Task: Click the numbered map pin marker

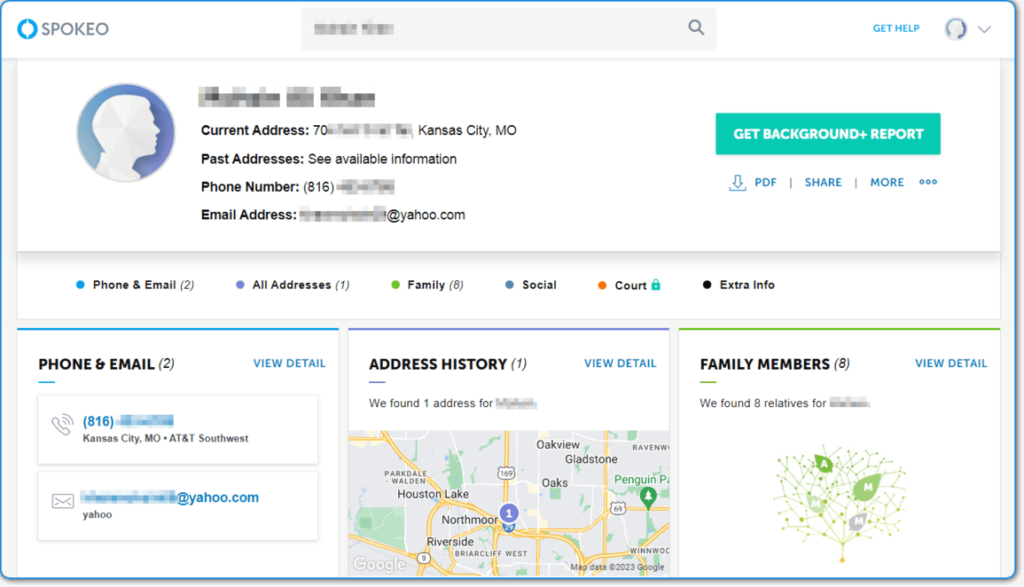Action: [508, 512]
